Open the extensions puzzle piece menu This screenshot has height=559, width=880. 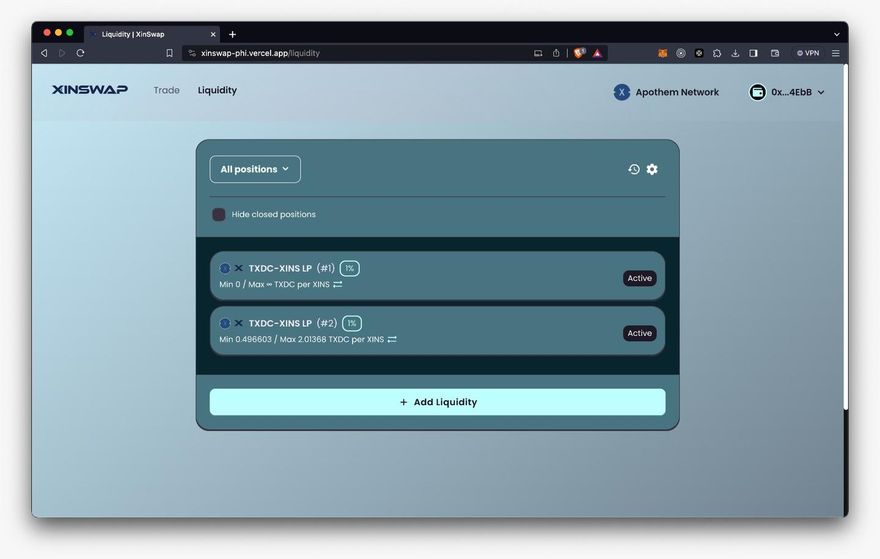717,53
